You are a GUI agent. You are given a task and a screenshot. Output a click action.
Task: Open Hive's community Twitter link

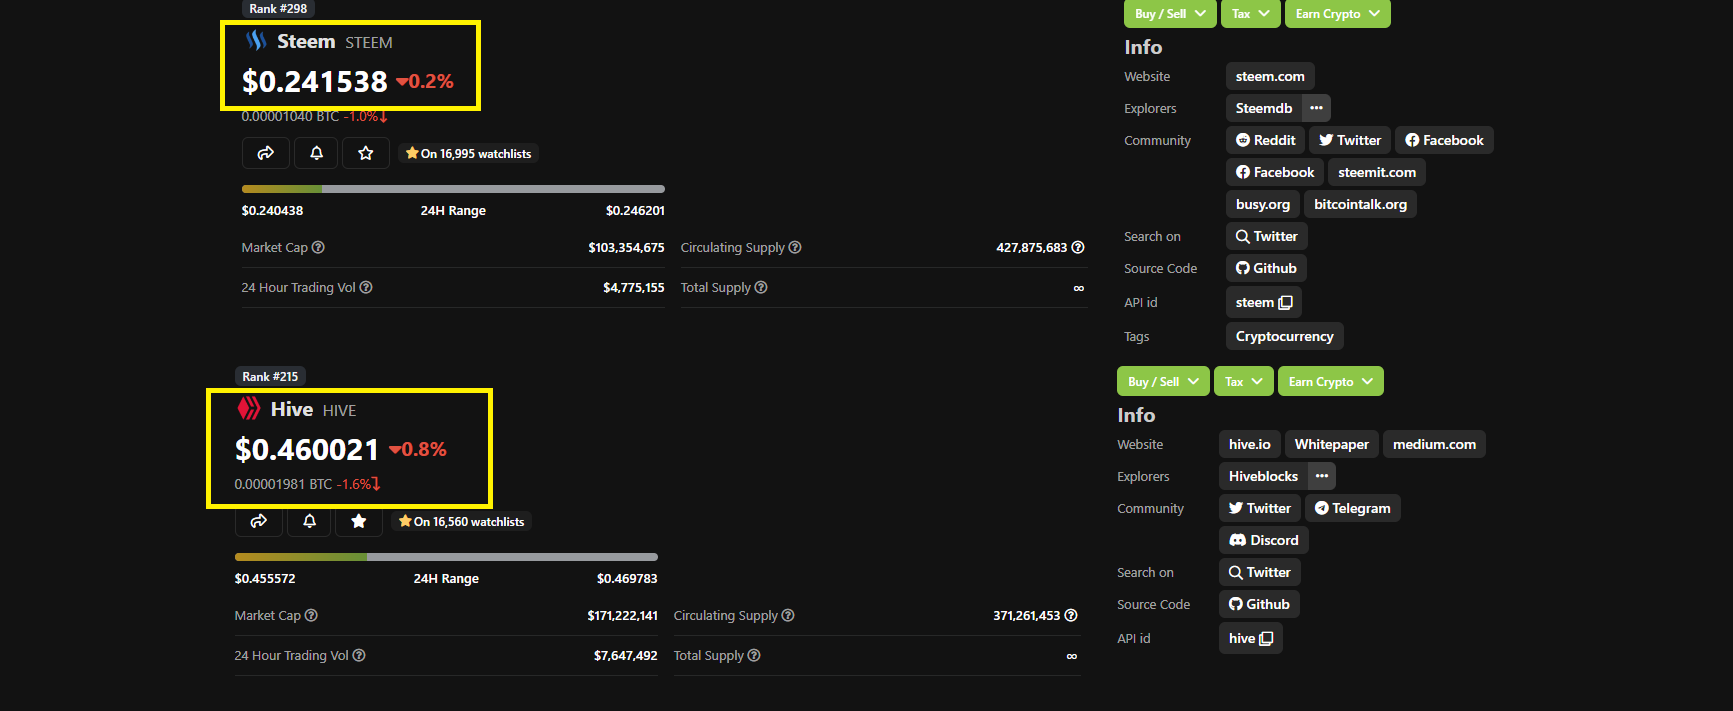(x=1260, y=508)
